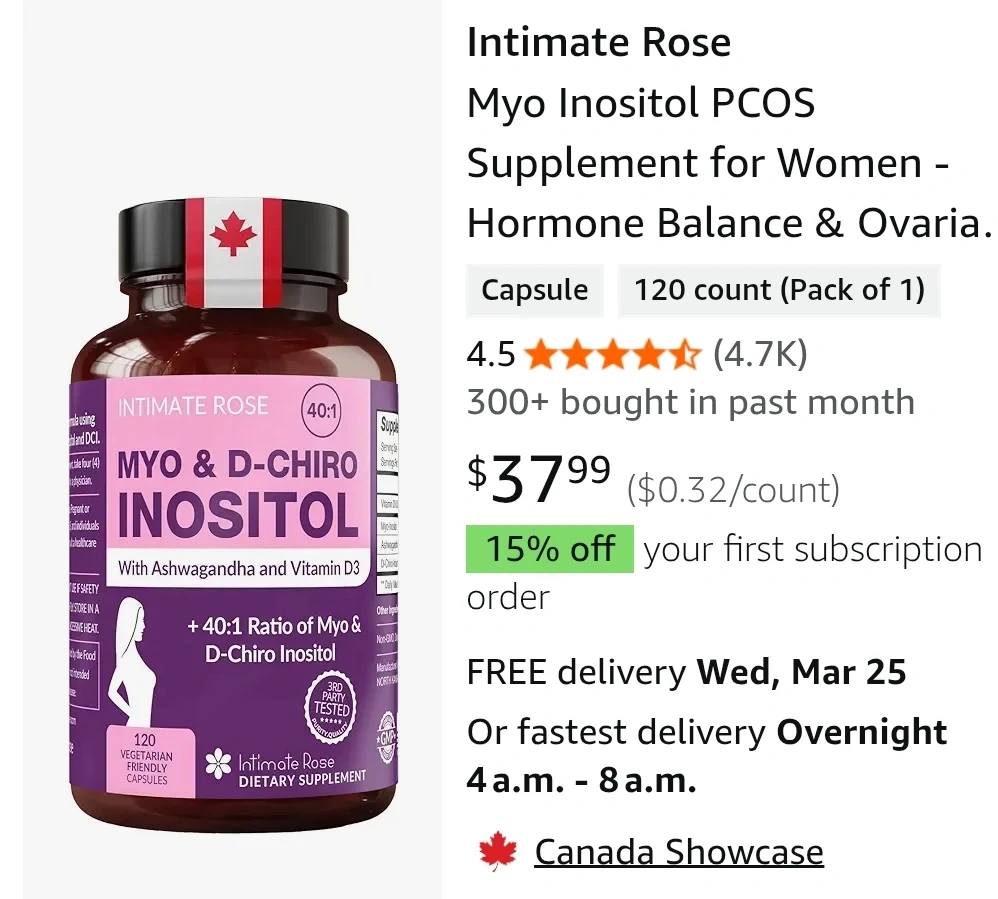Click the FREE delivery Wed, Mar 25 text

pyautogui.click(x=686, y=672)
